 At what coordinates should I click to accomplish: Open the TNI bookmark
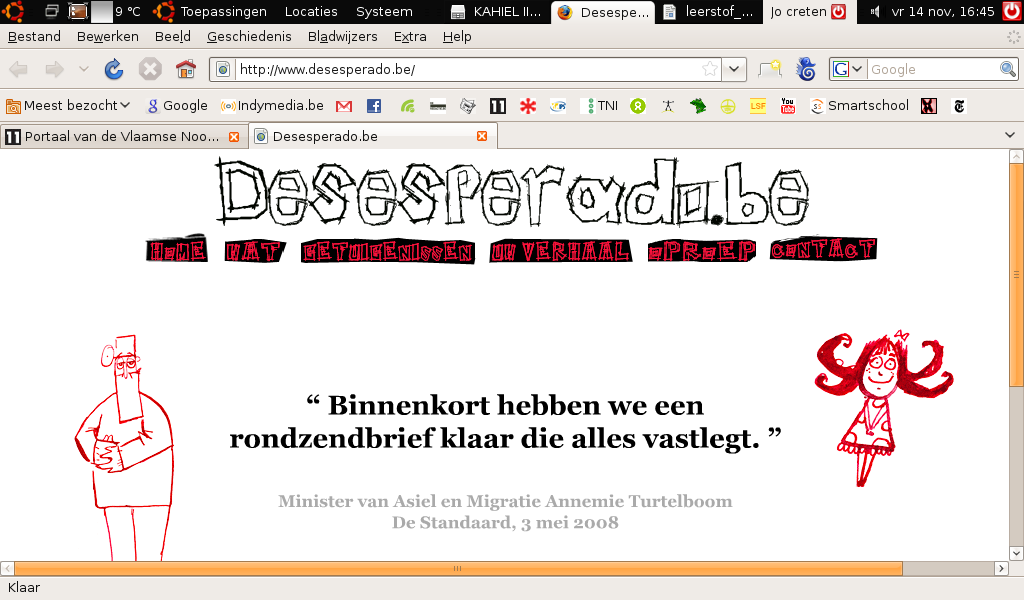coord(601,106)
